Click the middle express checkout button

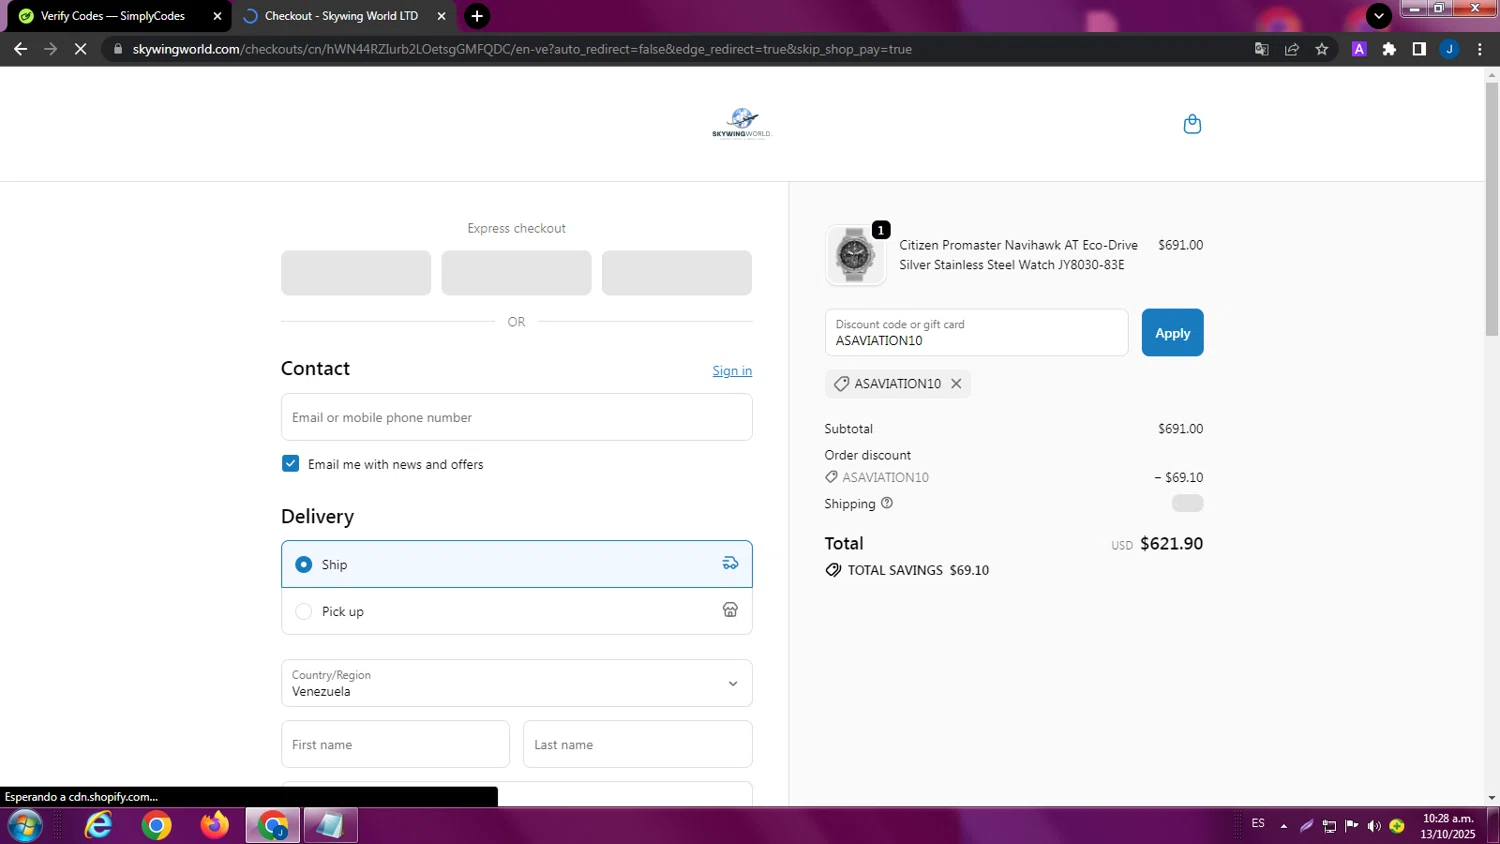[x=516, y=273]
